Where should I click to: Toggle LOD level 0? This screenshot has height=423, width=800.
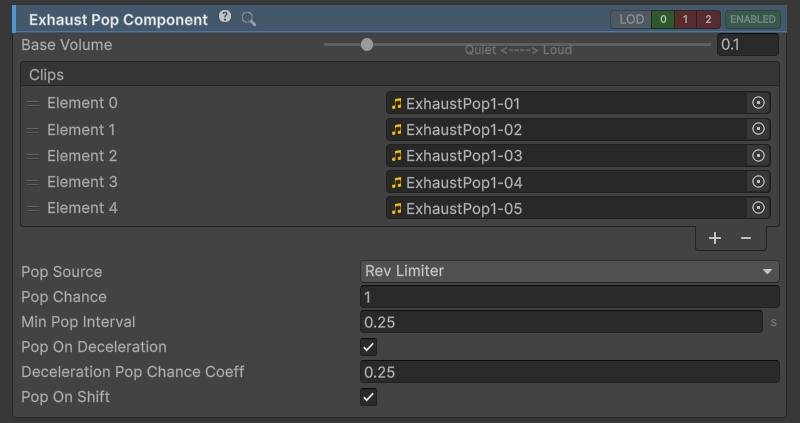(663, 19)
